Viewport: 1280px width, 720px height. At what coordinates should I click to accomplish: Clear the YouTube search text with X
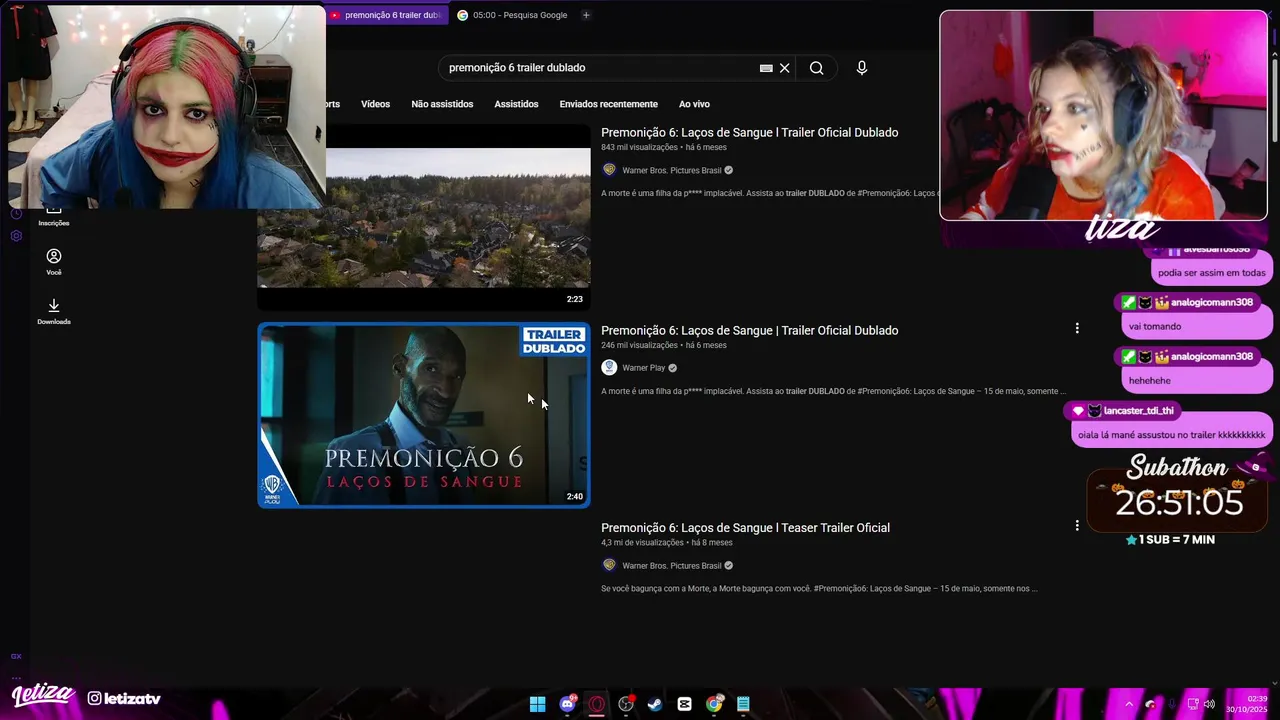[x=785, y=68]
